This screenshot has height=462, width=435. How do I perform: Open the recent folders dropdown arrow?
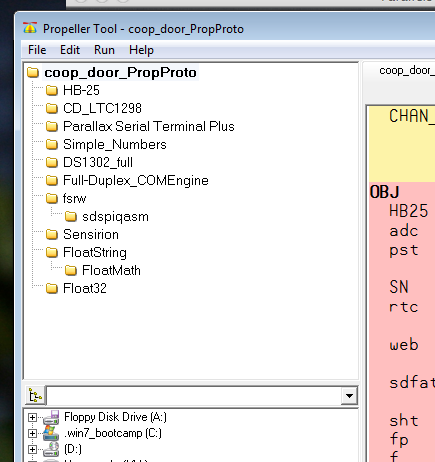coord(349,396)
